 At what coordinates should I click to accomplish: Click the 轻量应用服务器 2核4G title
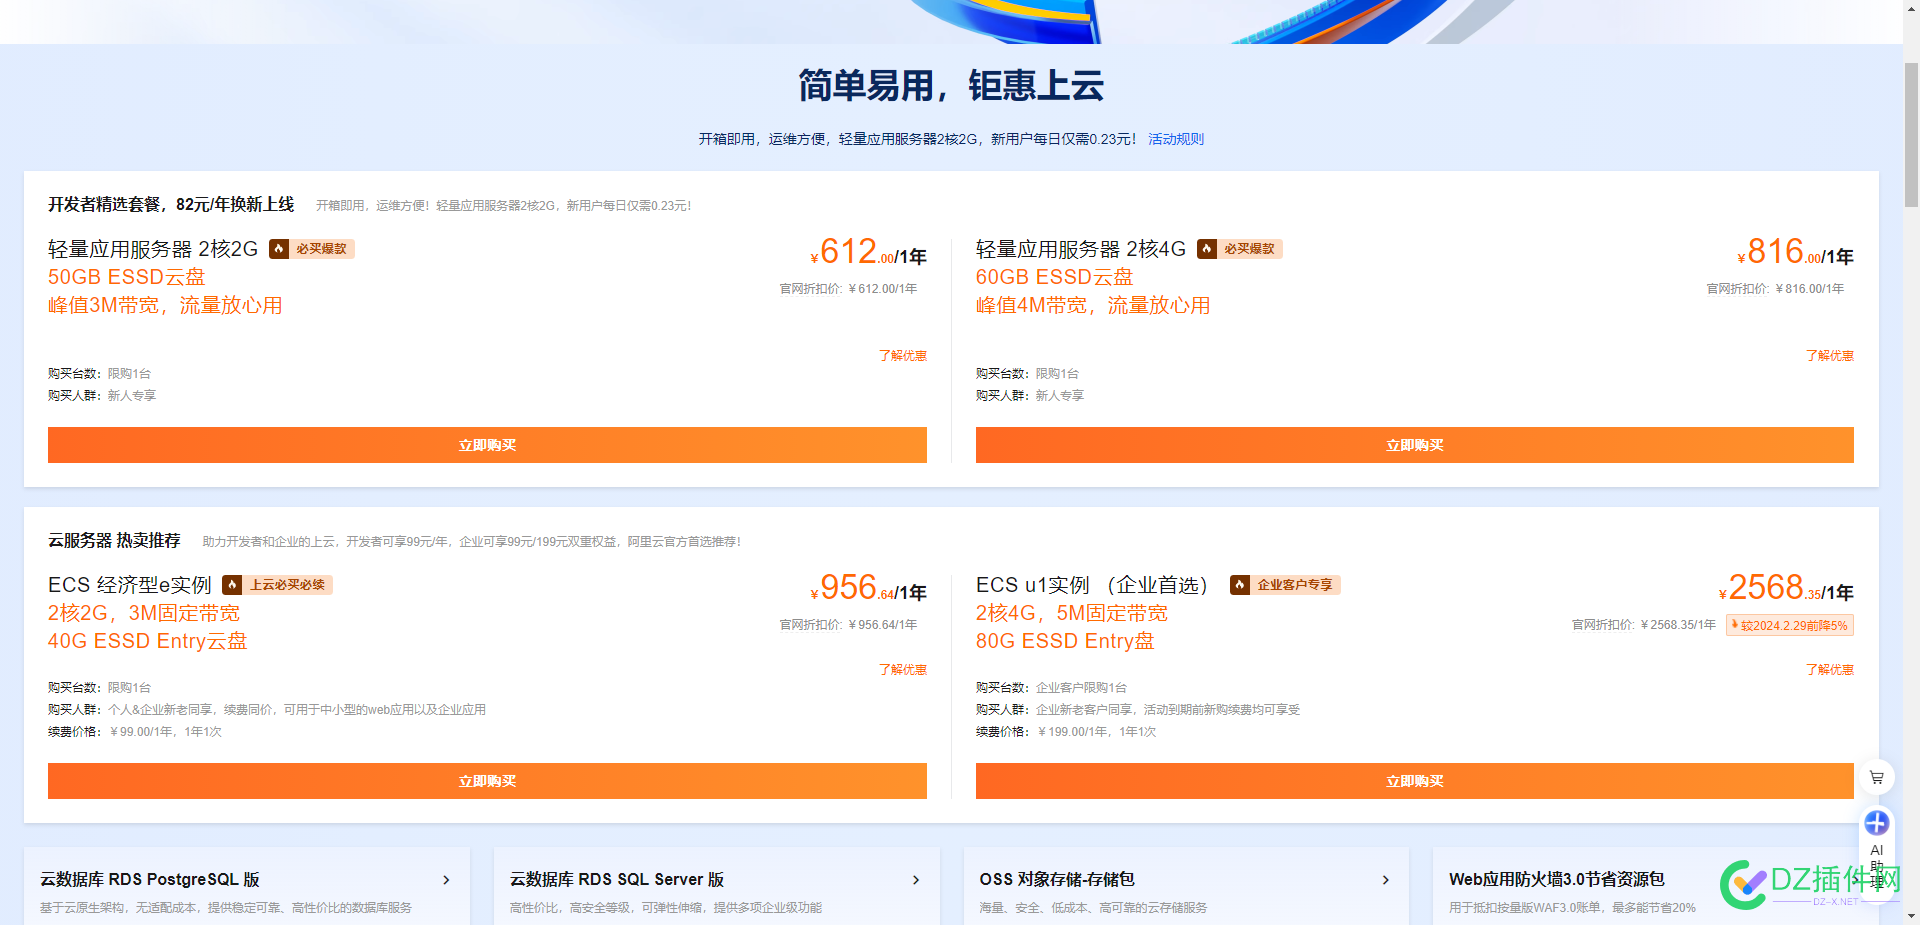tap(1081, 249)
